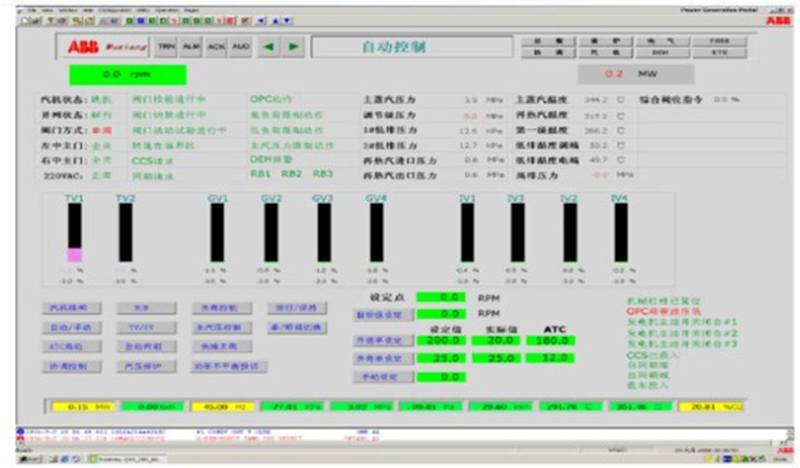Acknowledge alarms with the ACK button
The width and height of the screenshot is (800, 468).
[x=216, y=47]
